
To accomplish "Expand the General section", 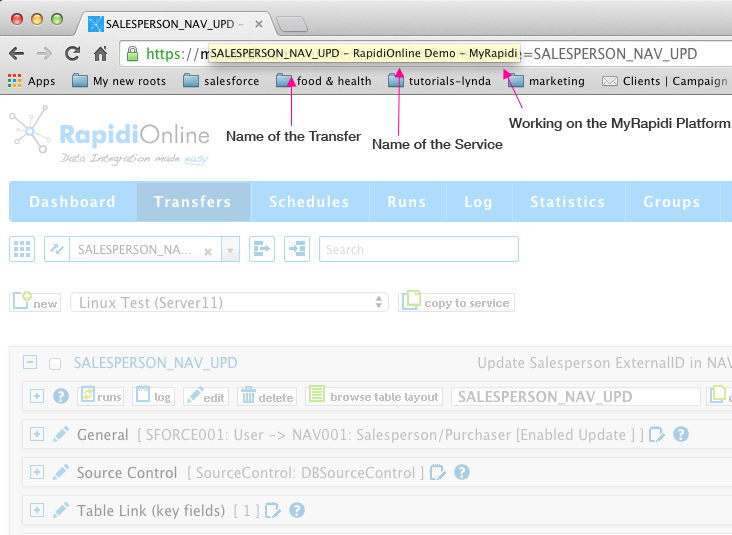I will (37, 434).
